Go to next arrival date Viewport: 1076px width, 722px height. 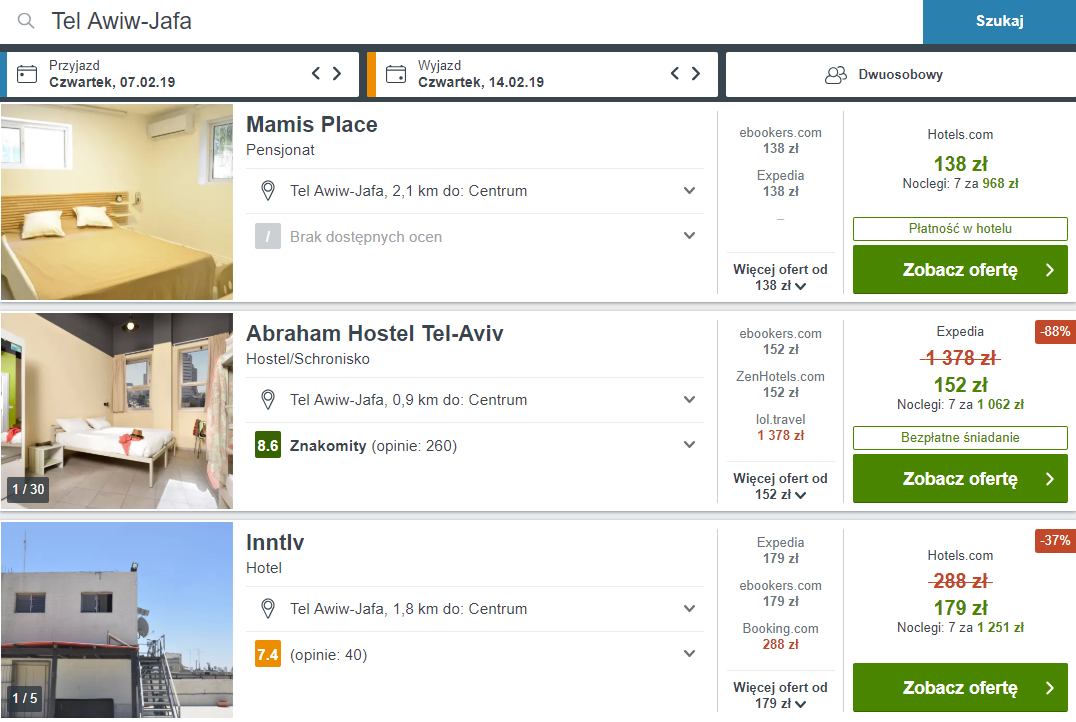(x=337, y=73)
